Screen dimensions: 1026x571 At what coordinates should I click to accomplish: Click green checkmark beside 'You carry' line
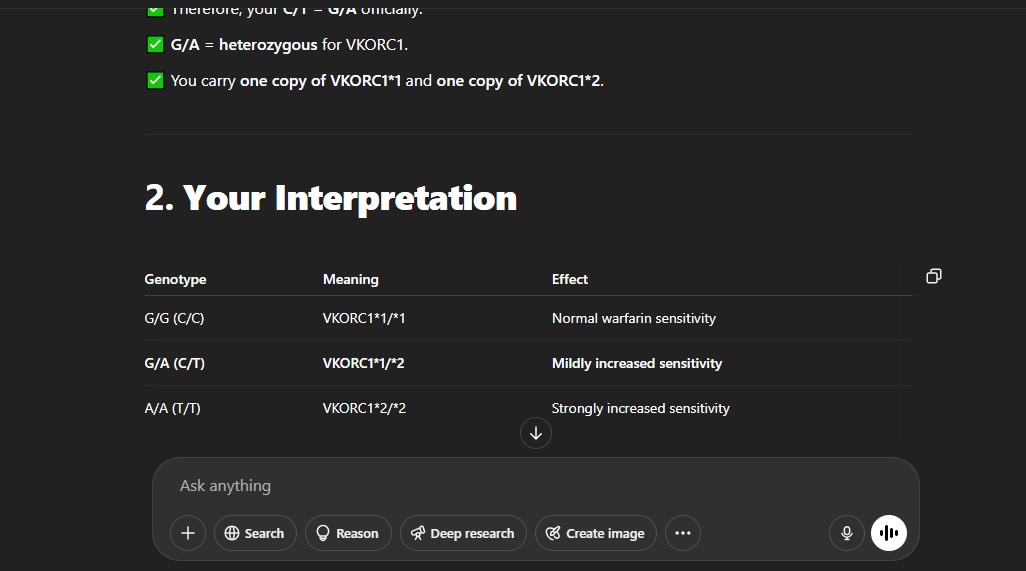[155, 80]
